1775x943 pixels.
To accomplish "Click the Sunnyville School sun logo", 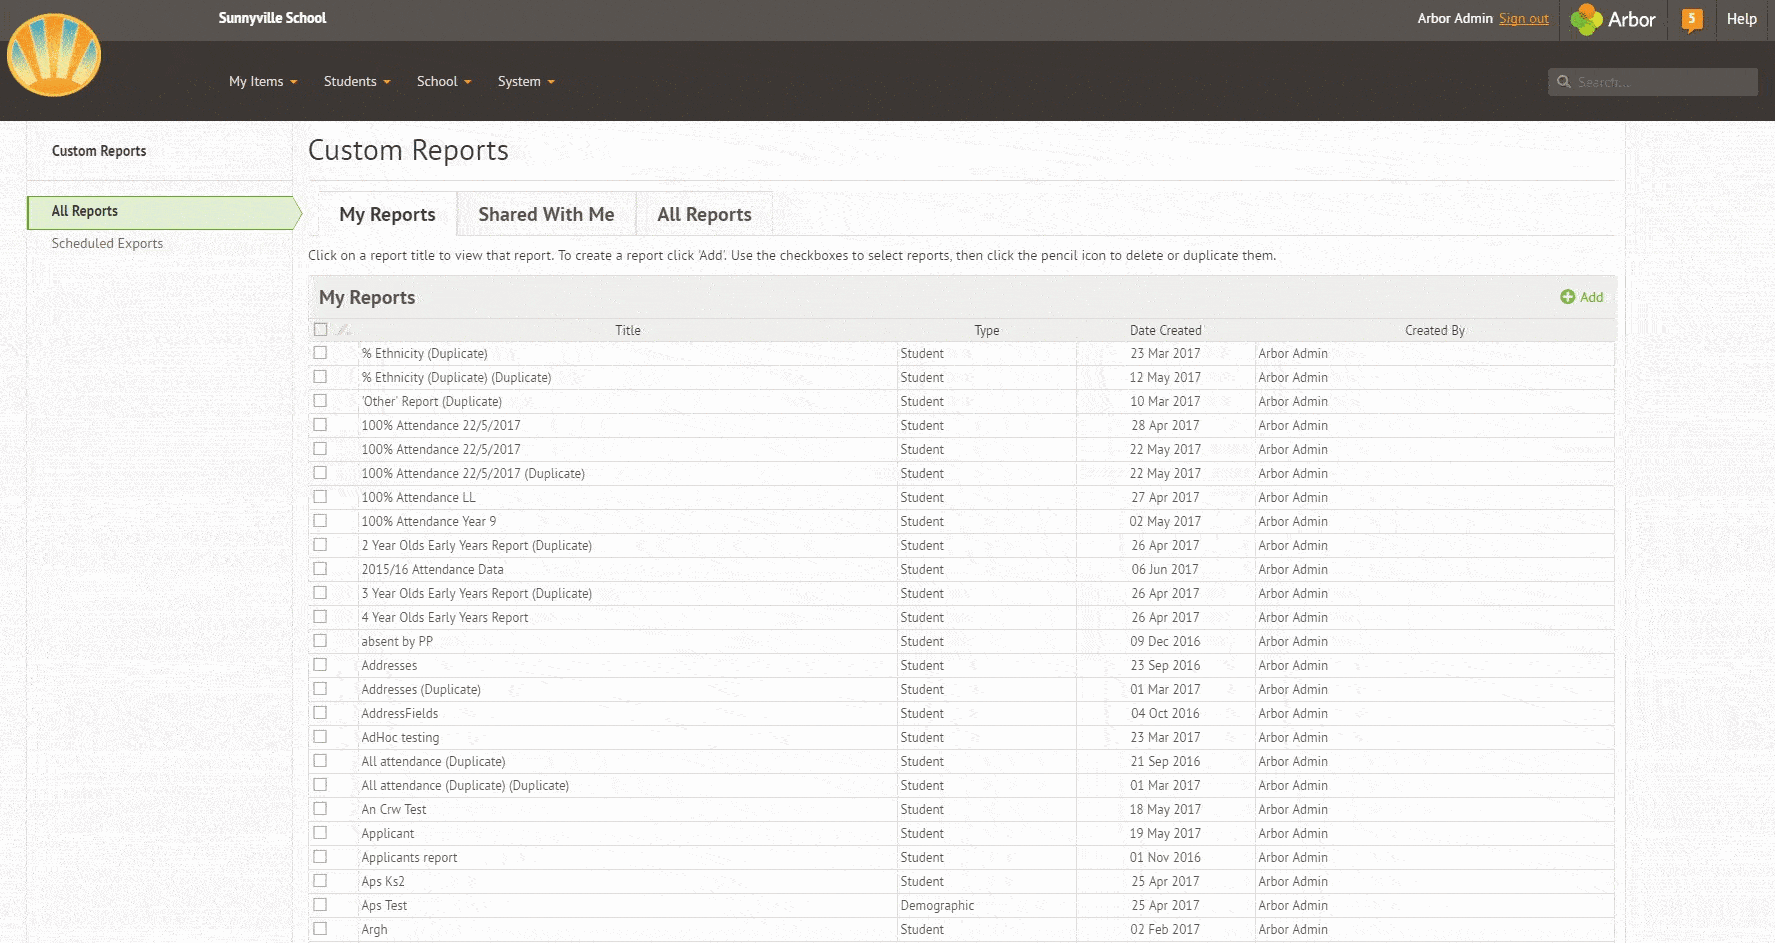I will [54, 56].
